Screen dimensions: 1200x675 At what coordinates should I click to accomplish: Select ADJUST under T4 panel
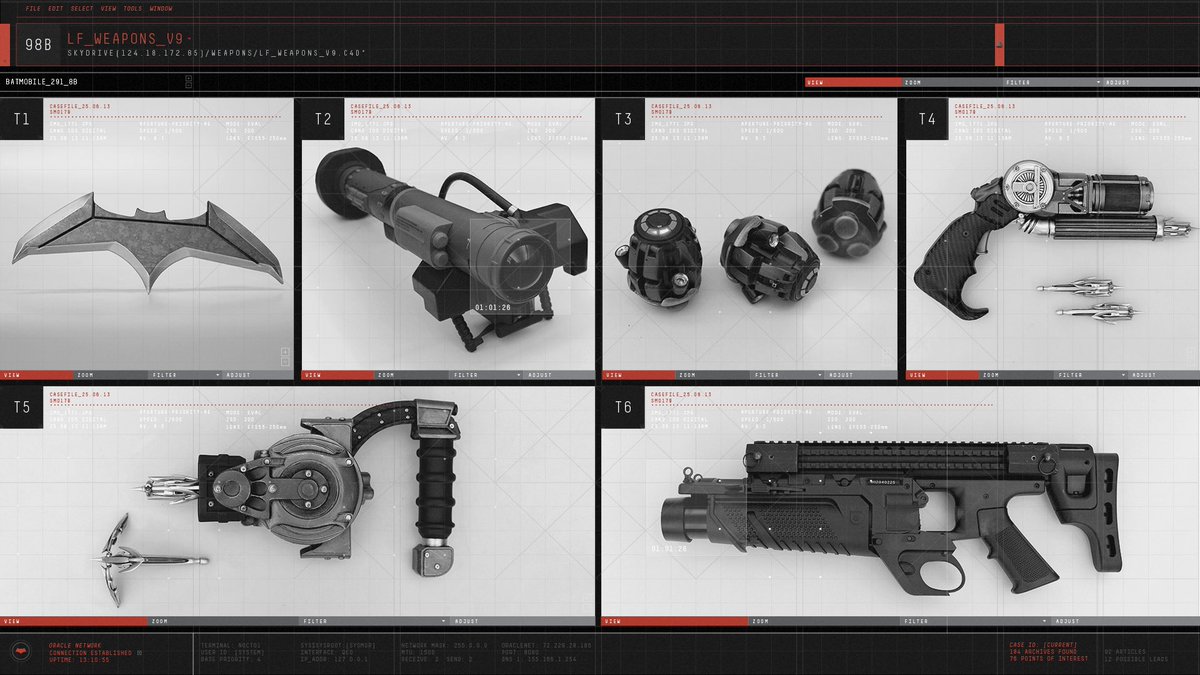coord(1162,375)
